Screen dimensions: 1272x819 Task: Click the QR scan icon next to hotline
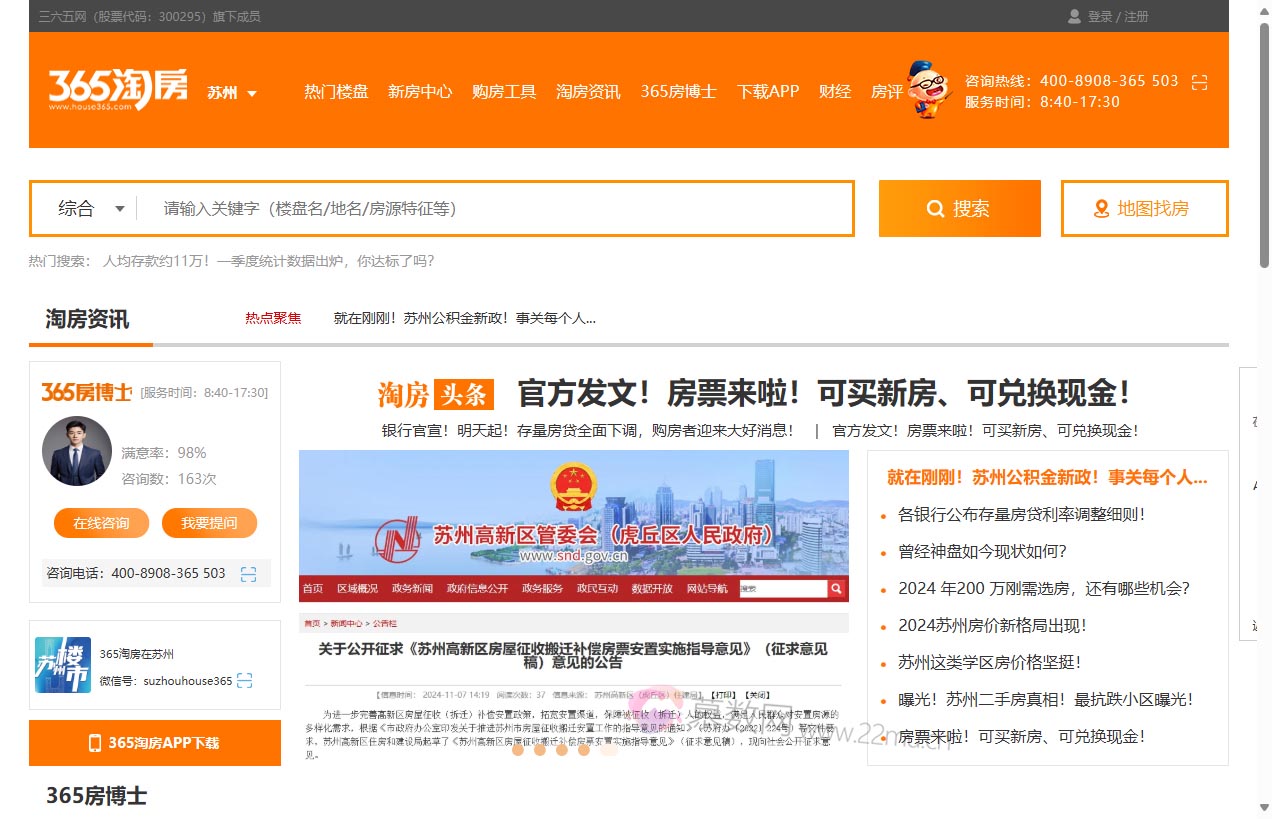(1200, 82)
